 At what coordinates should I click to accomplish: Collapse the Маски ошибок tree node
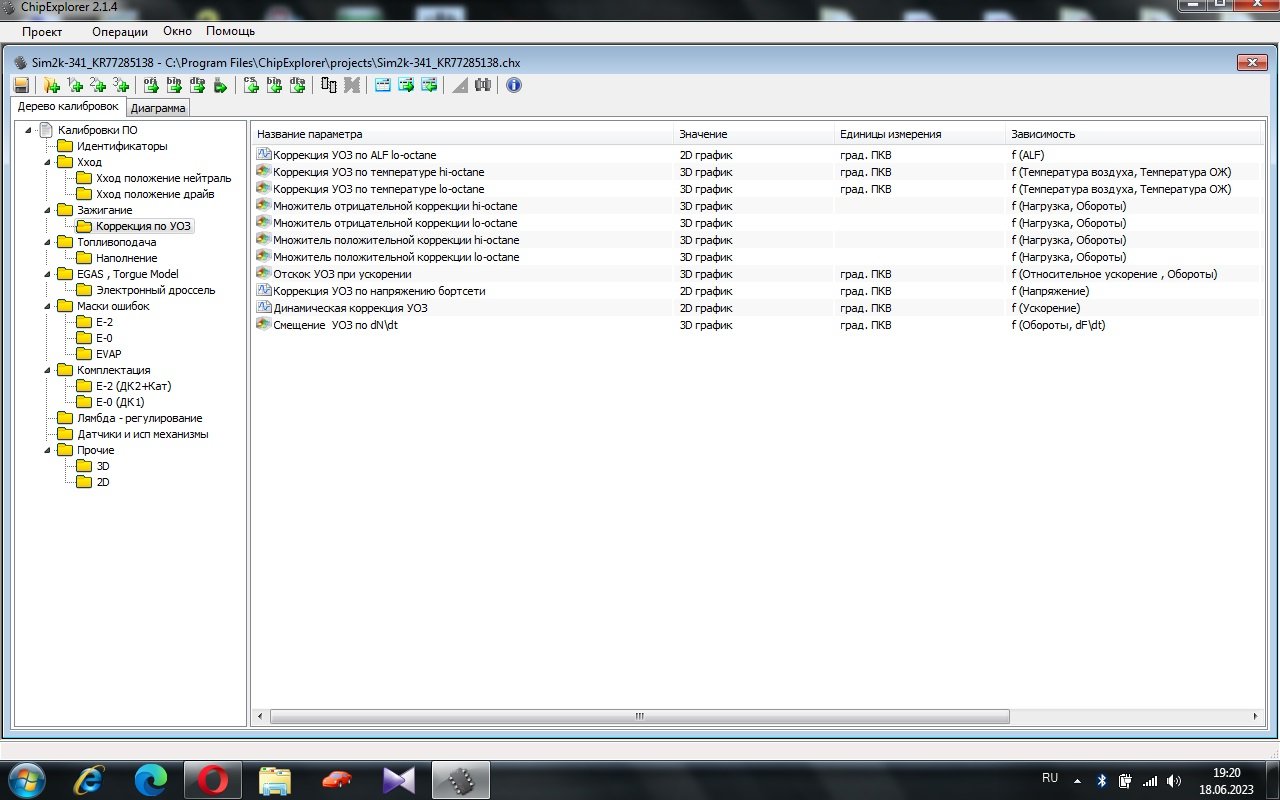(x=47, y=306)
